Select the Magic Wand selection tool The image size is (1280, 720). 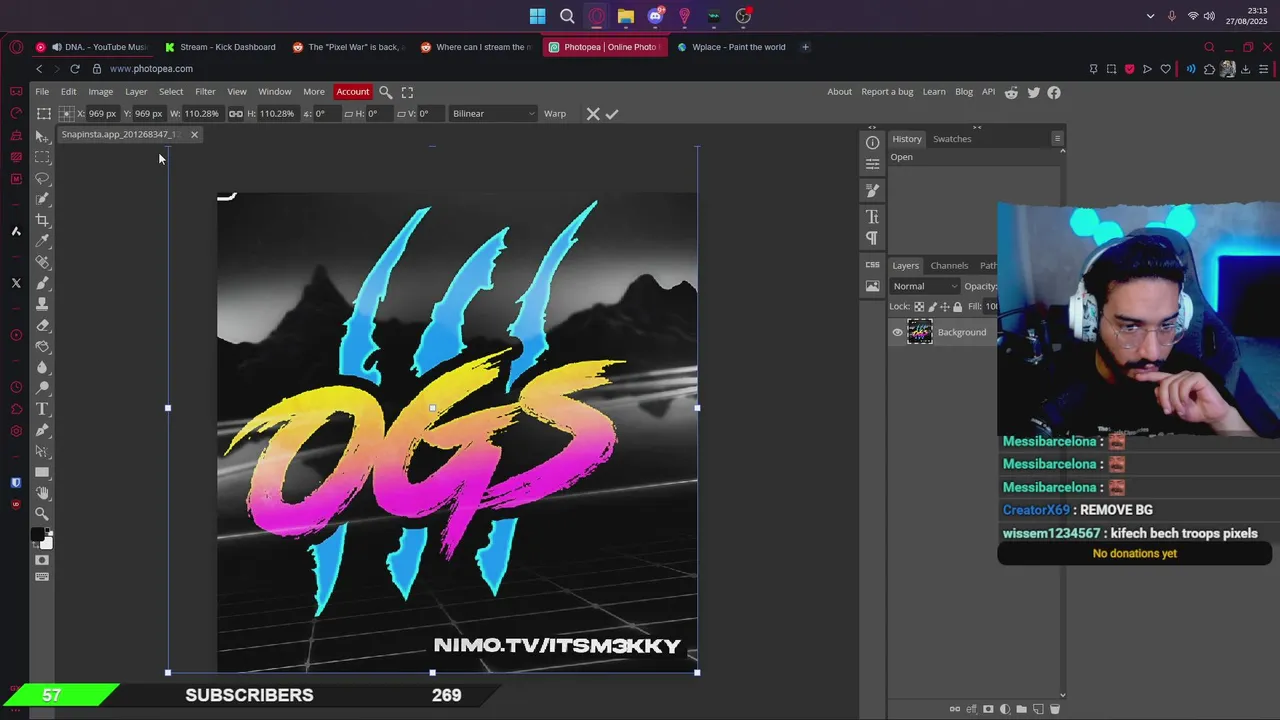pyautogui.click(x=42, y=199)
